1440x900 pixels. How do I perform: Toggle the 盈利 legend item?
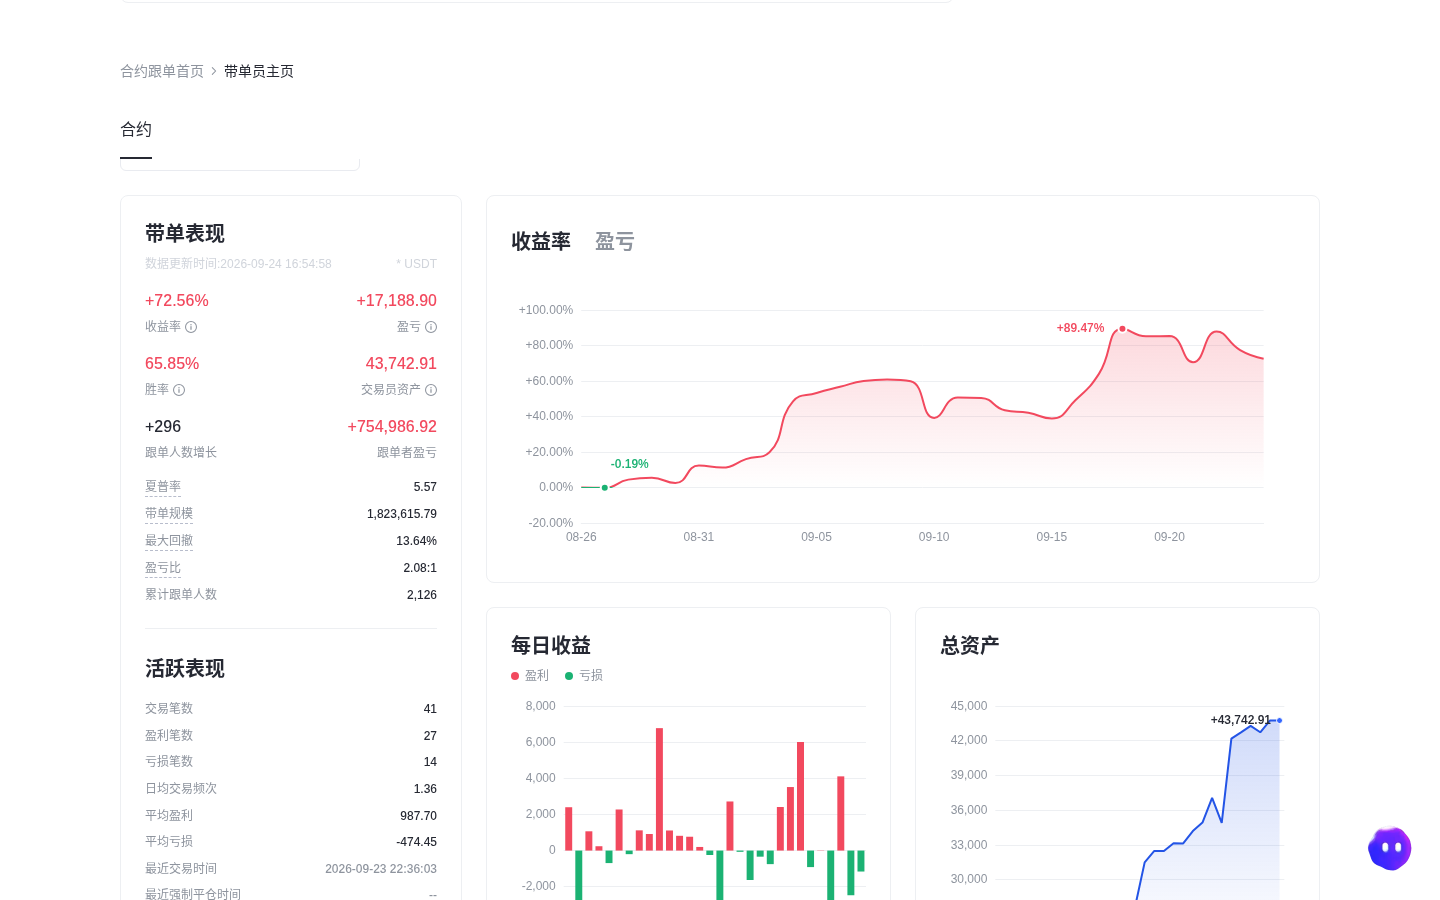point(530,676)
